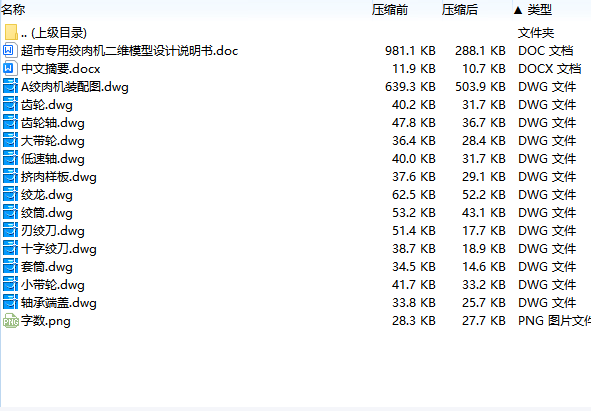The image size is (591, 411).
Task: Select the file 低速轴.dwg
Action: click(x=53, y=159)
